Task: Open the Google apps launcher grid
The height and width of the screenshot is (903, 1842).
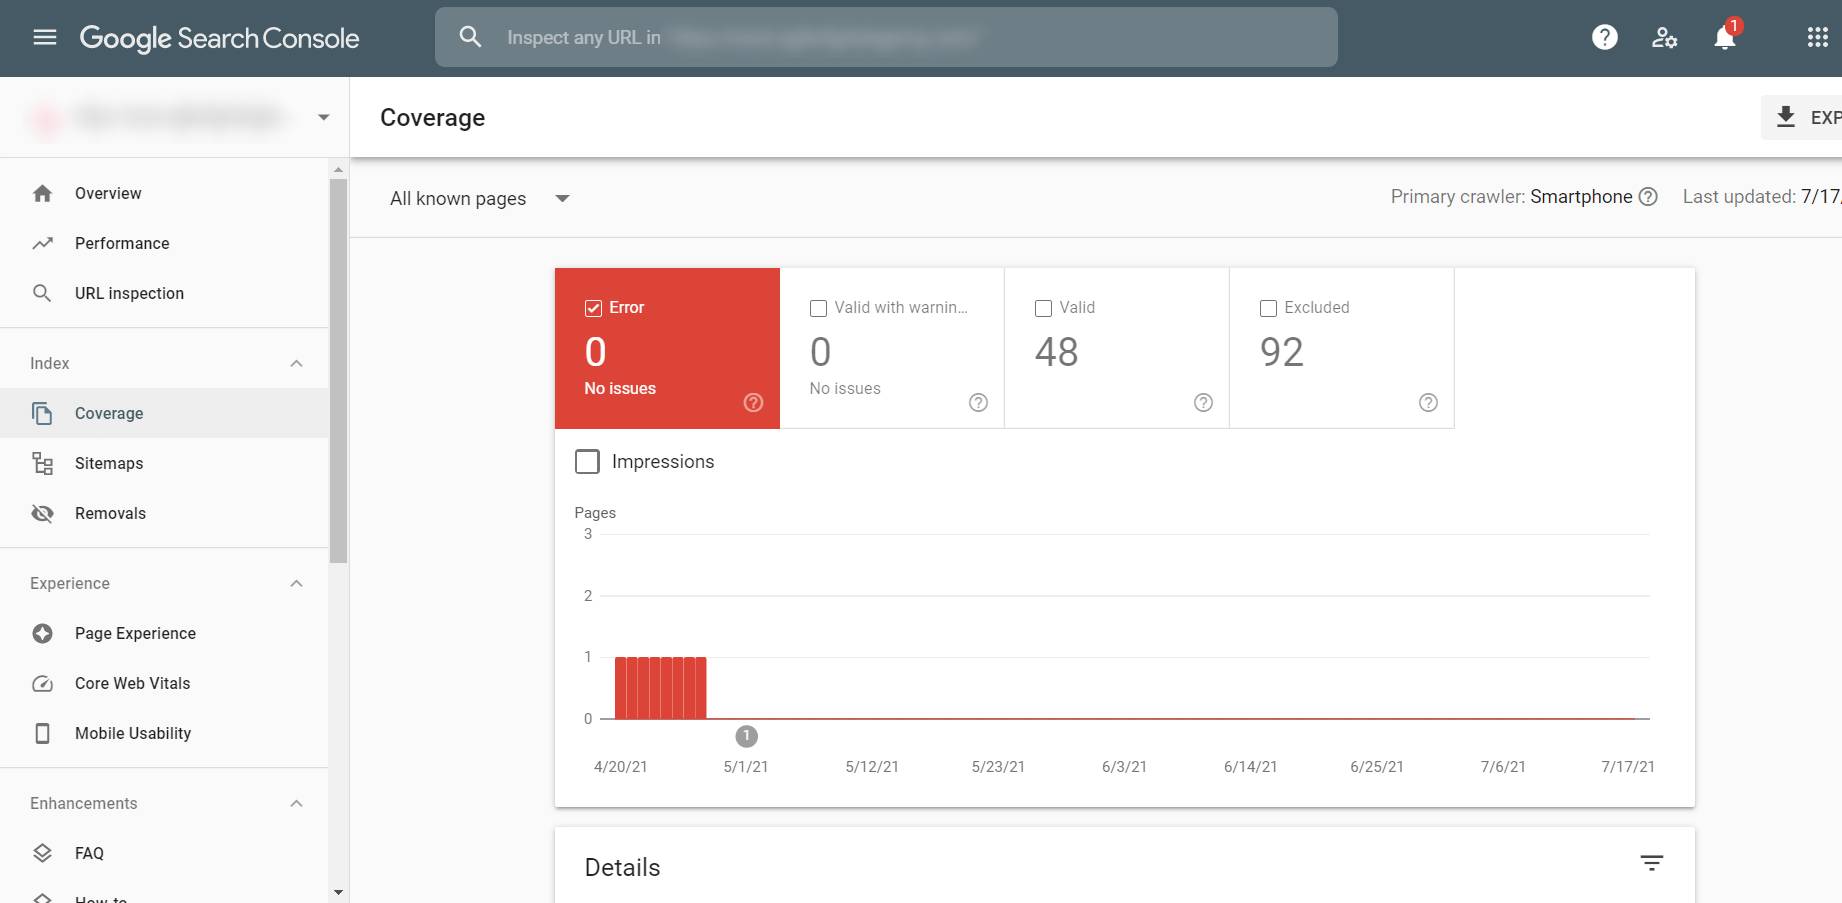Action: tap(1818, 37)
